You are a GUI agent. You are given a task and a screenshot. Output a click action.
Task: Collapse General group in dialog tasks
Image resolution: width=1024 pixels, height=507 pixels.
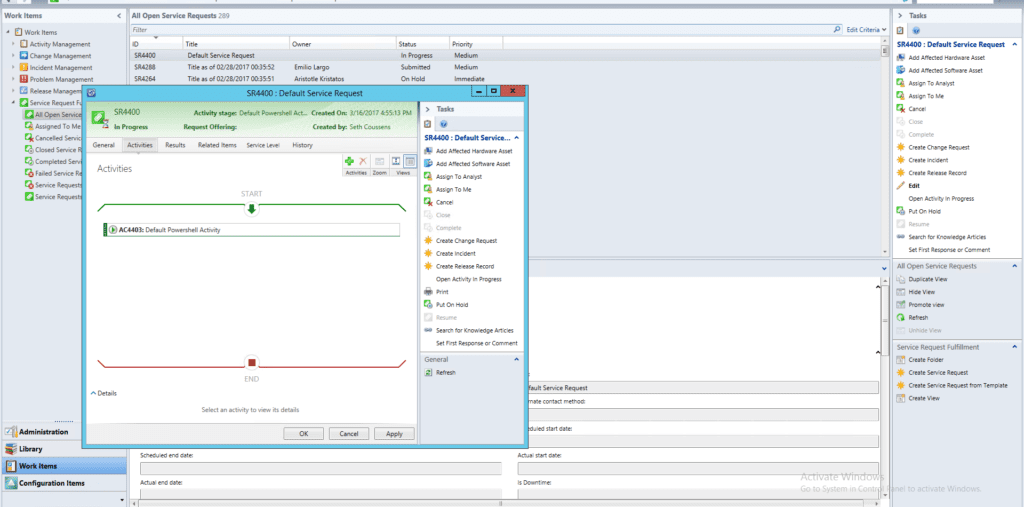coord(517,359)
